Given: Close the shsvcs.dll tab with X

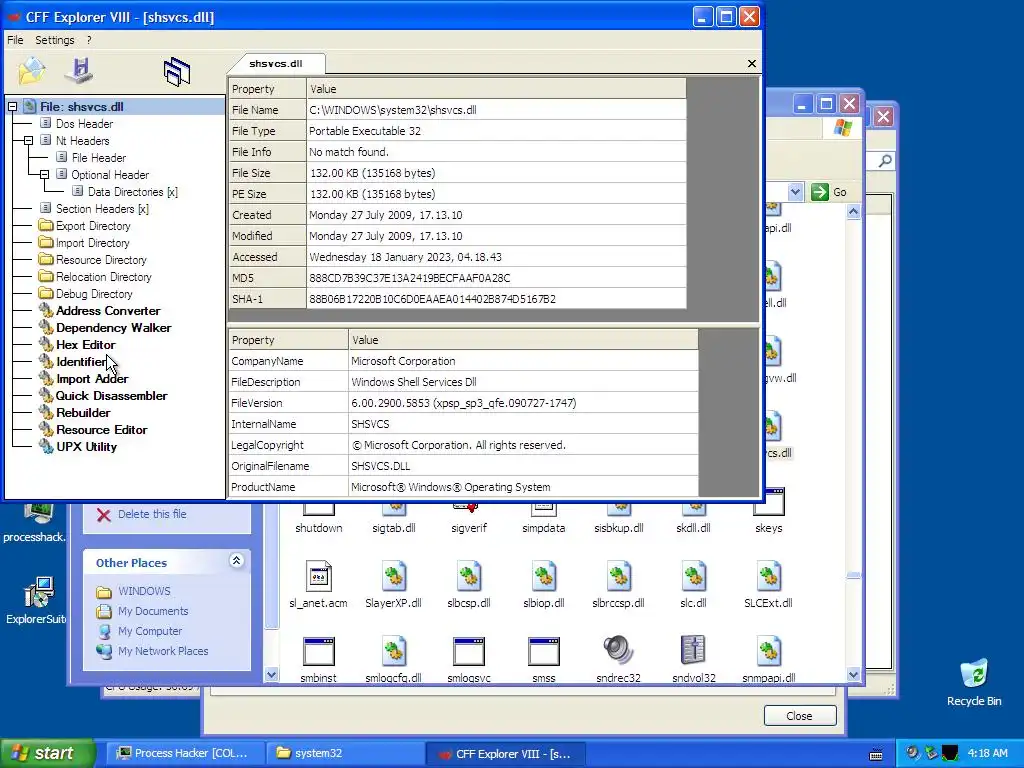Looking at the screenshot, I should (x=752, y=63).
